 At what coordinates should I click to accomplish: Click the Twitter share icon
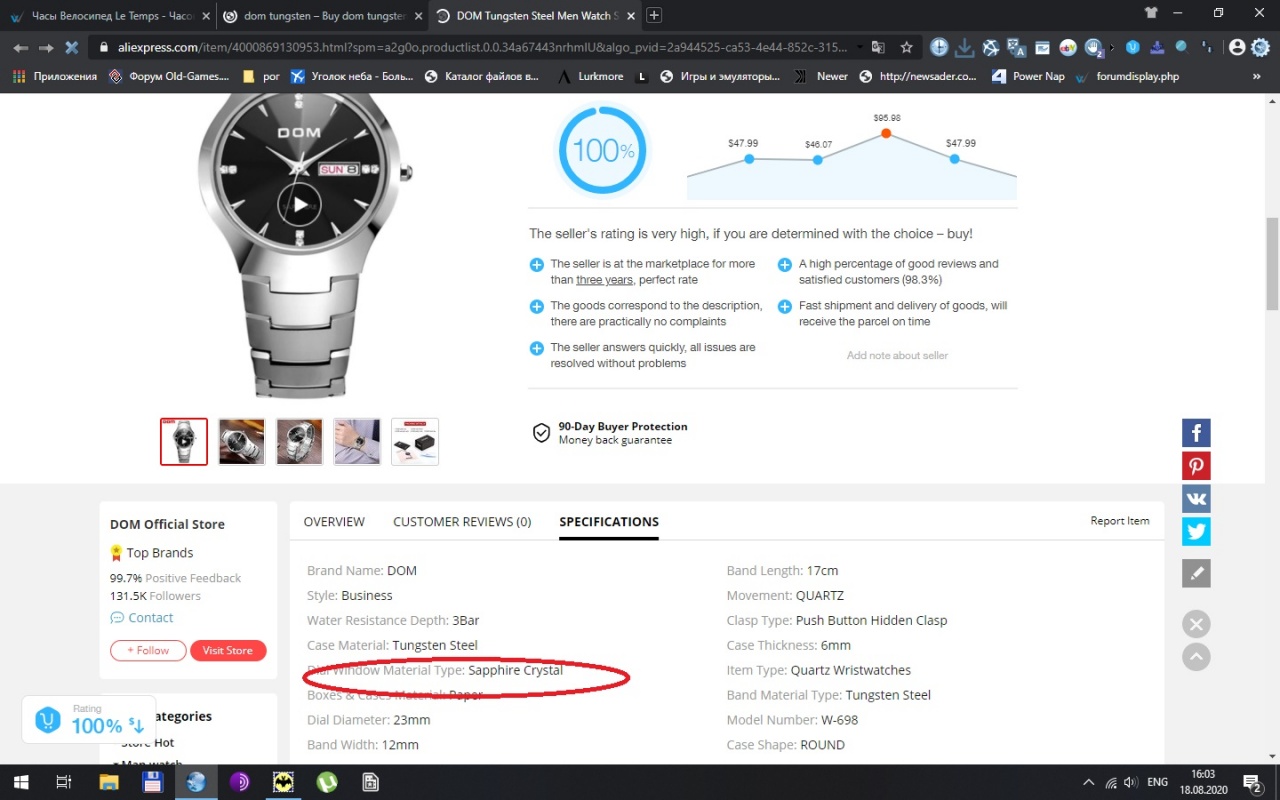[1196, 532]
